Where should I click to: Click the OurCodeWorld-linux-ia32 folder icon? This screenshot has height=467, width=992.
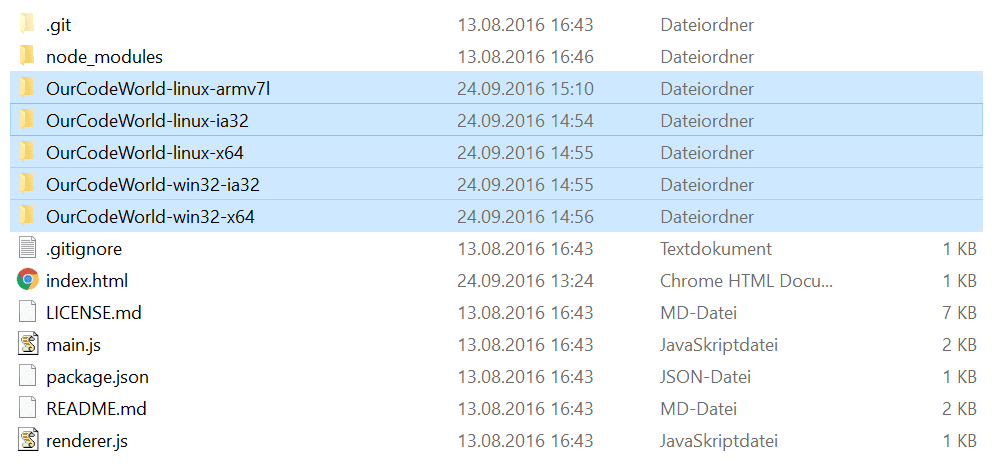(x=27, y=120)
